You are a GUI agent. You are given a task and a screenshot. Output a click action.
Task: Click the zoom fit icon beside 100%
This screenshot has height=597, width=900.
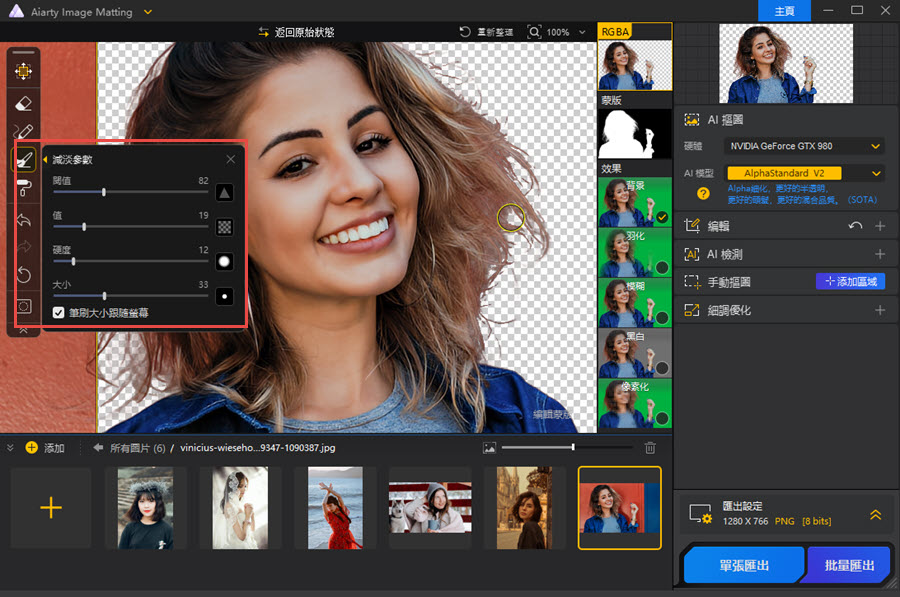point(534,32)
